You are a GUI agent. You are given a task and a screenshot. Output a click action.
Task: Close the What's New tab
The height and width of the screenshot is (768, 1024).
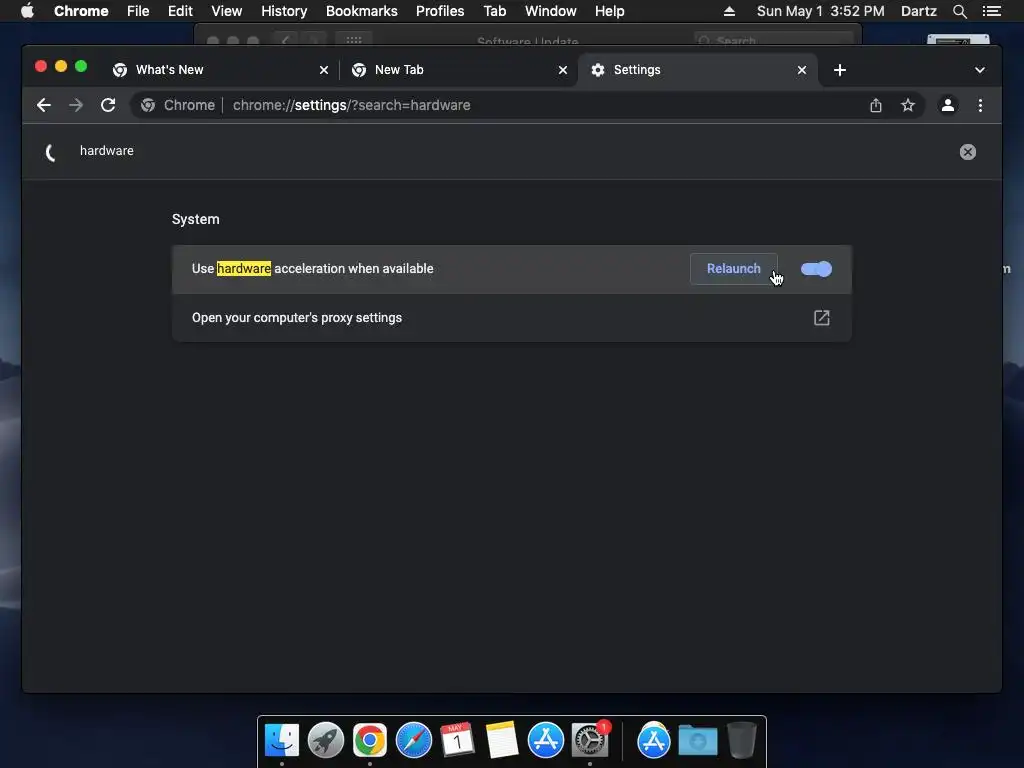click(324, 70)
